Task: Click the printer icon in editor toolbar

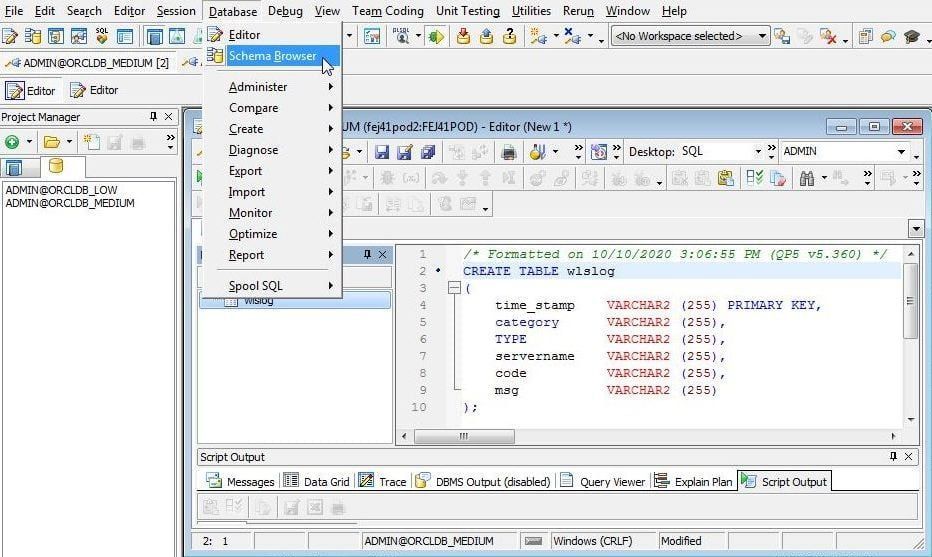Action: (508, 152)
